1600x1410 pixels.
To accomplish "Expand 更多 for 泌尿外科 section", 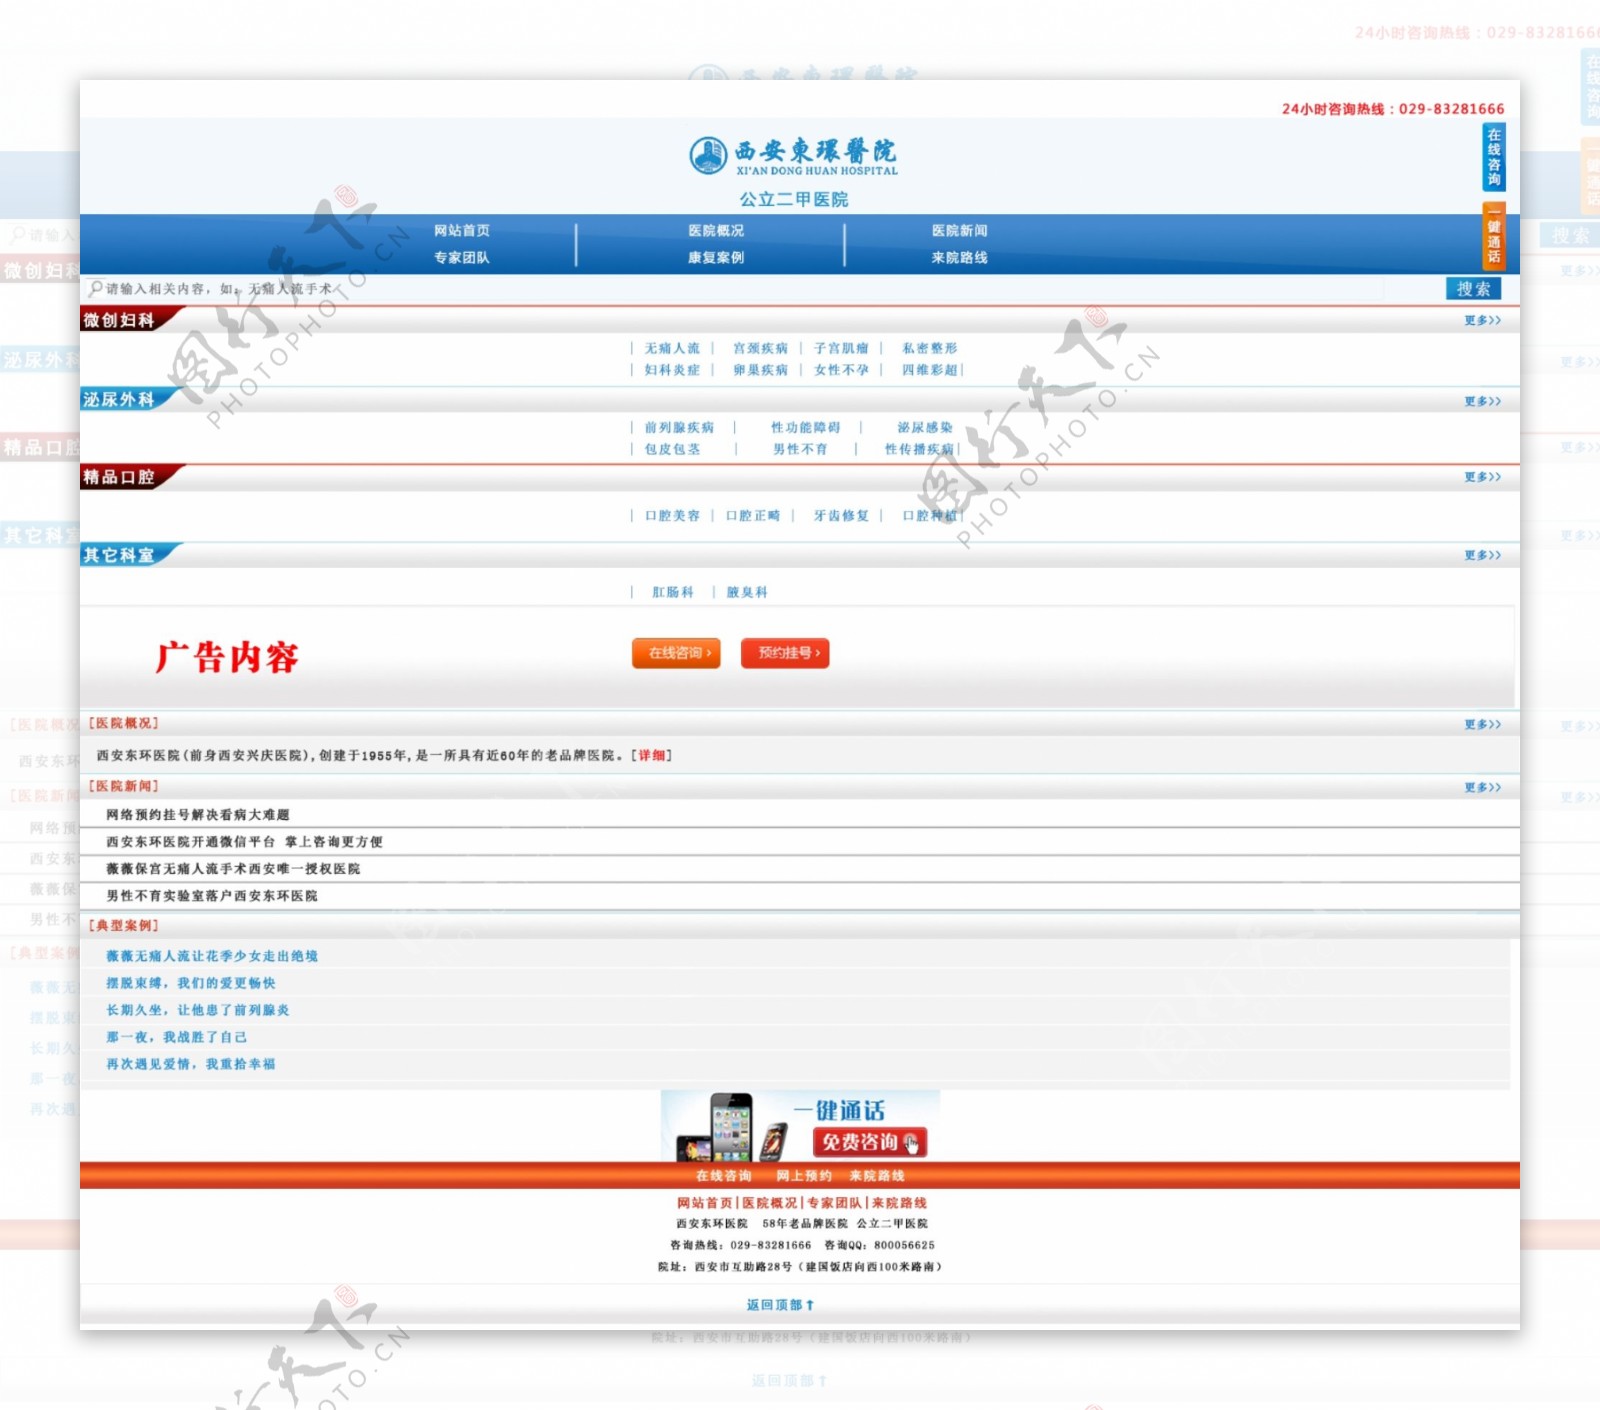I will 1482,401.
